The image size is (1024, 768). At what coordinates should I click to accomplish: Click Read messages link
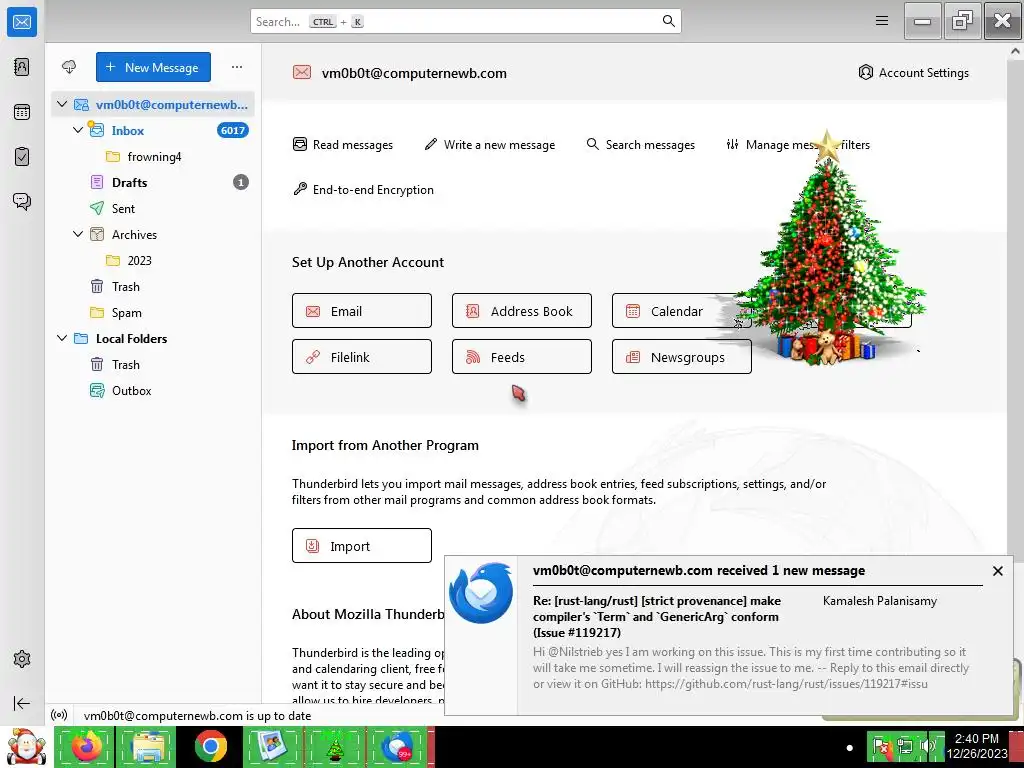pyautogui.click(x=343, y=144)
